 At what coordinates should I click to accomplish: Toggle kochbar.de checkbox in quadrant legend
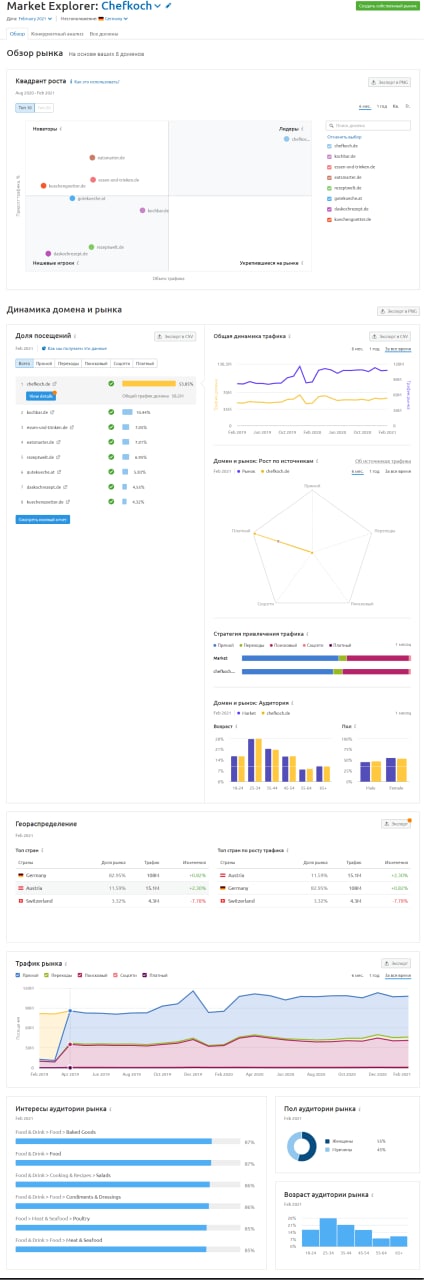[330, 156]
